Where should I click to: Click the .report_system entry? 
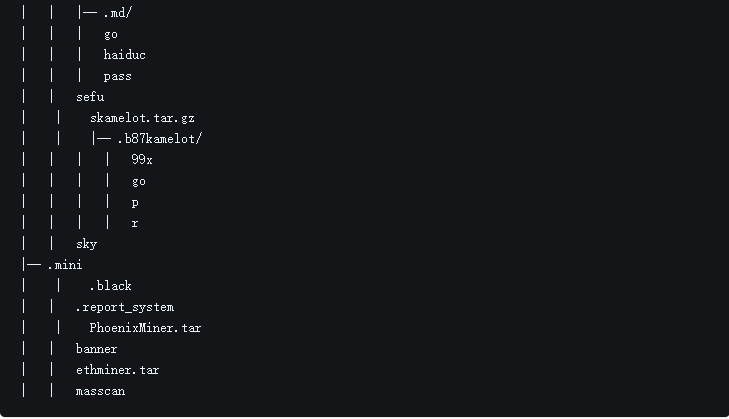[124, 307]
